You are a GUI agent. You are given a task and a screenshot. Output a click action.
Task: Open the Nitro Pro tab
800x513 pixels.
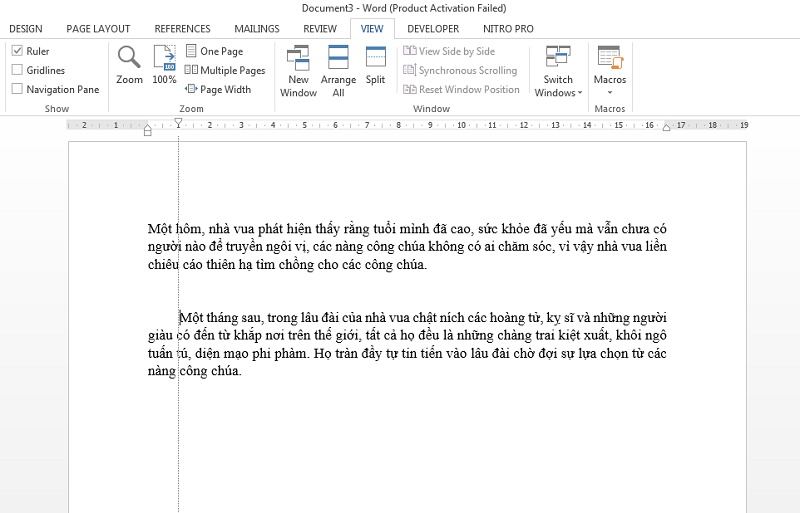tap(508, 29)
